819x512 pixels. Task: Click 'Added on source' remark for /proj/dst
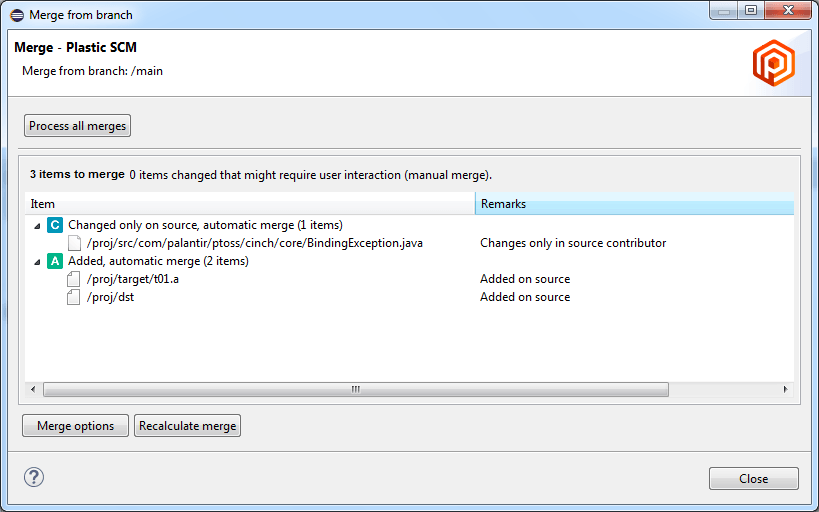(x=525, y=297)
